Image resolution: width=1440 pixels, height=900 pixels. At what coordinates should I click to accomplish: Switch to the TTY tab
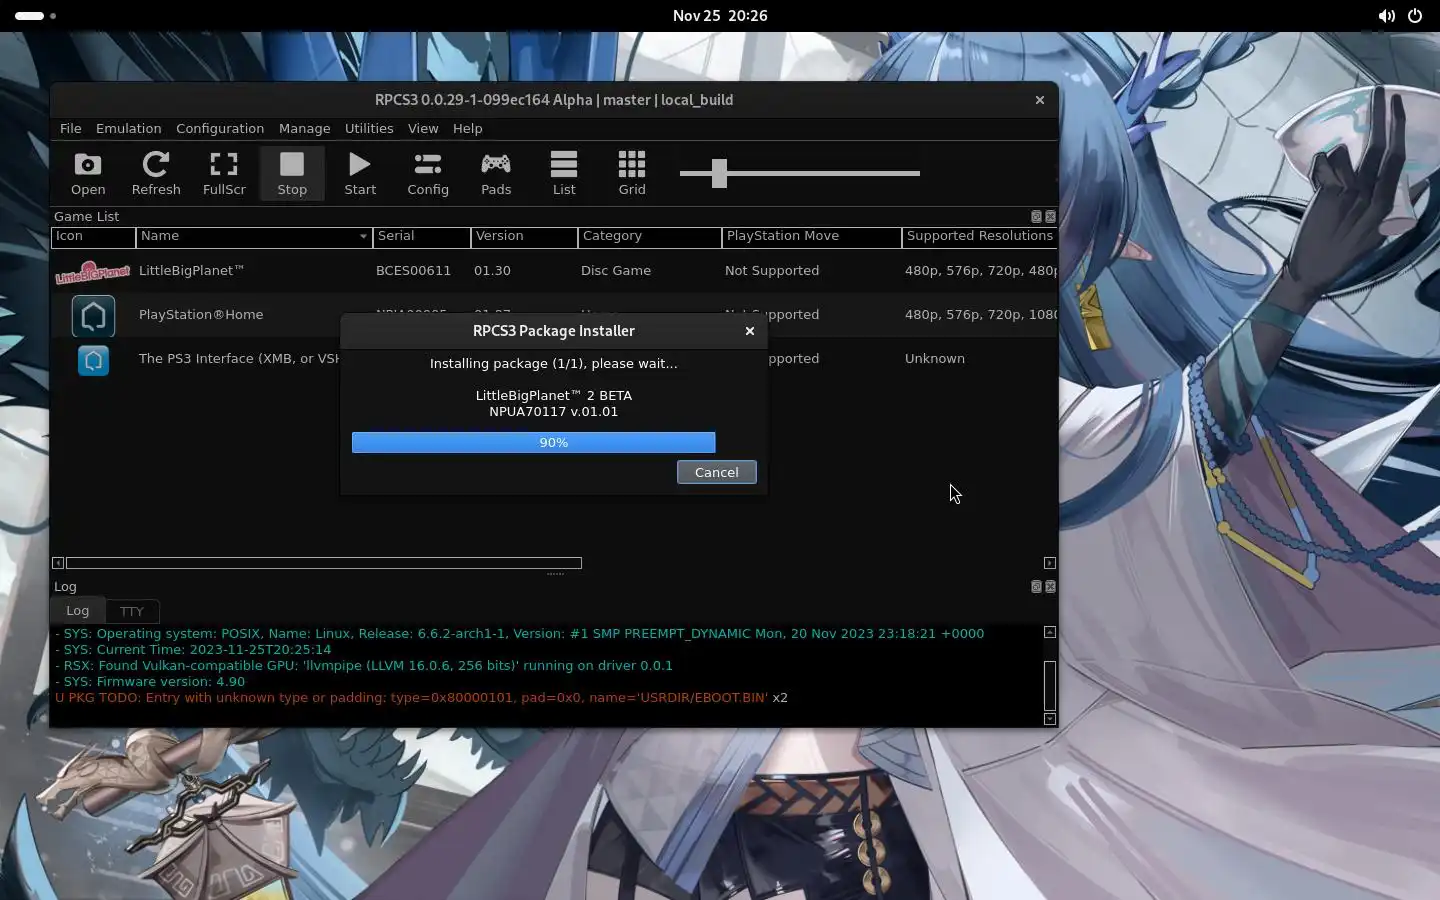pyautogui.click(x=132, y=611)
